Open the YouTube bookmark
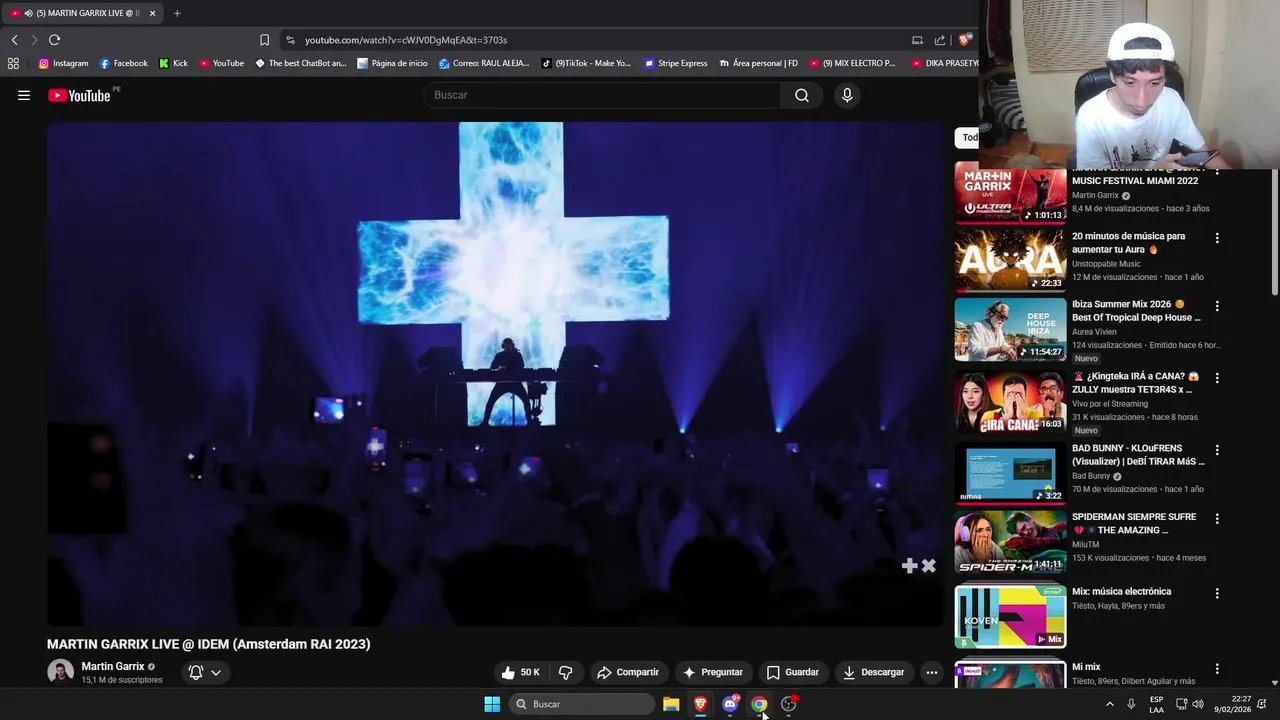 [221, 63]
